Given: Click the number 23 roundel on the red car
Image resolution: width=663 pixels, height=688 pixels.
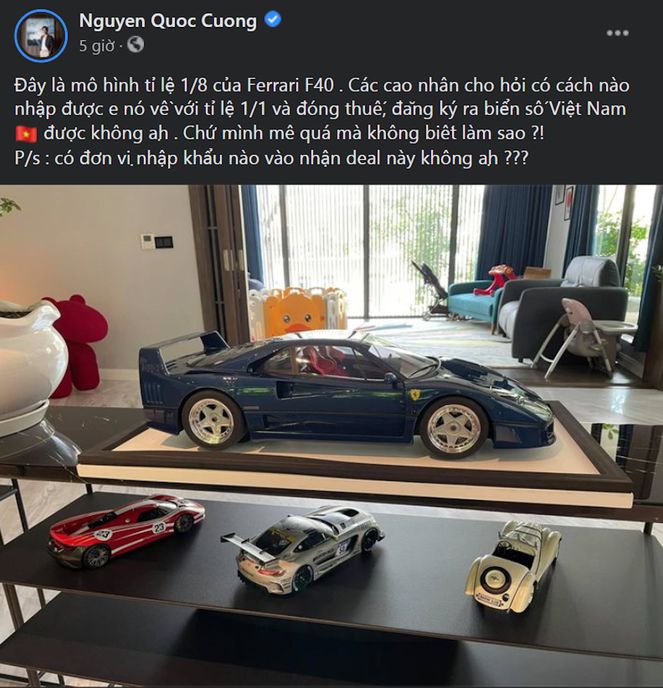Looking at the screenshot, I should 158,527.
